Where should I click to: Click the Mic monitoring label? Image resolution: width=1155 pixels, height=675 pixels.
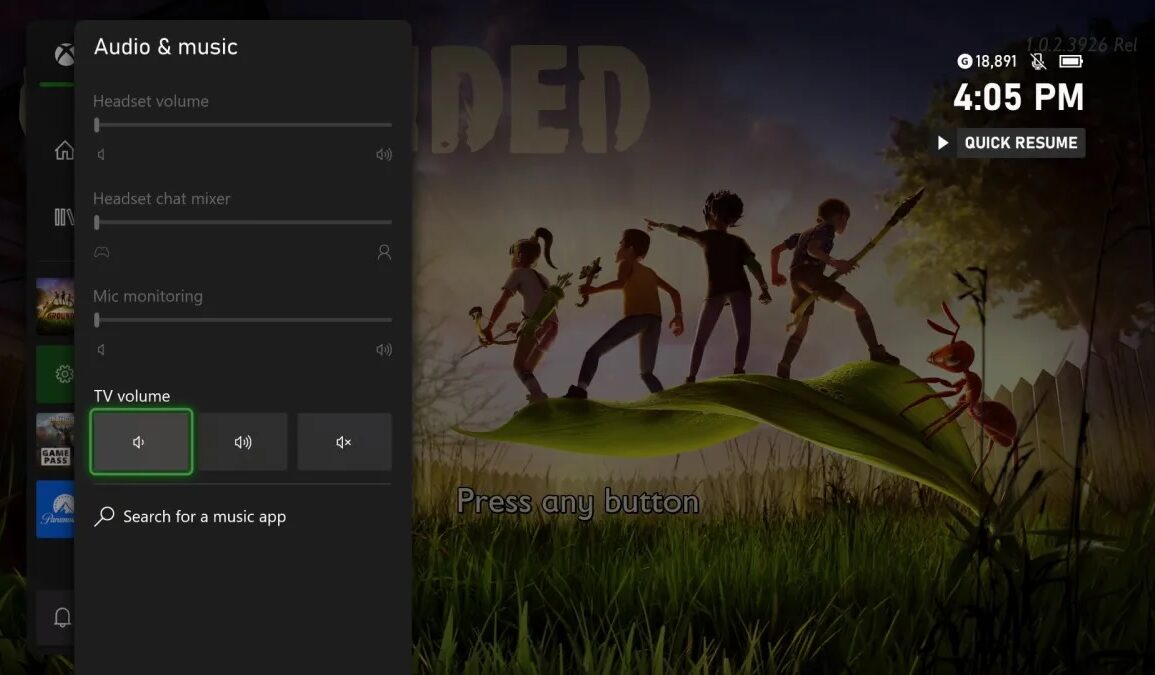[x=147, y=296]
